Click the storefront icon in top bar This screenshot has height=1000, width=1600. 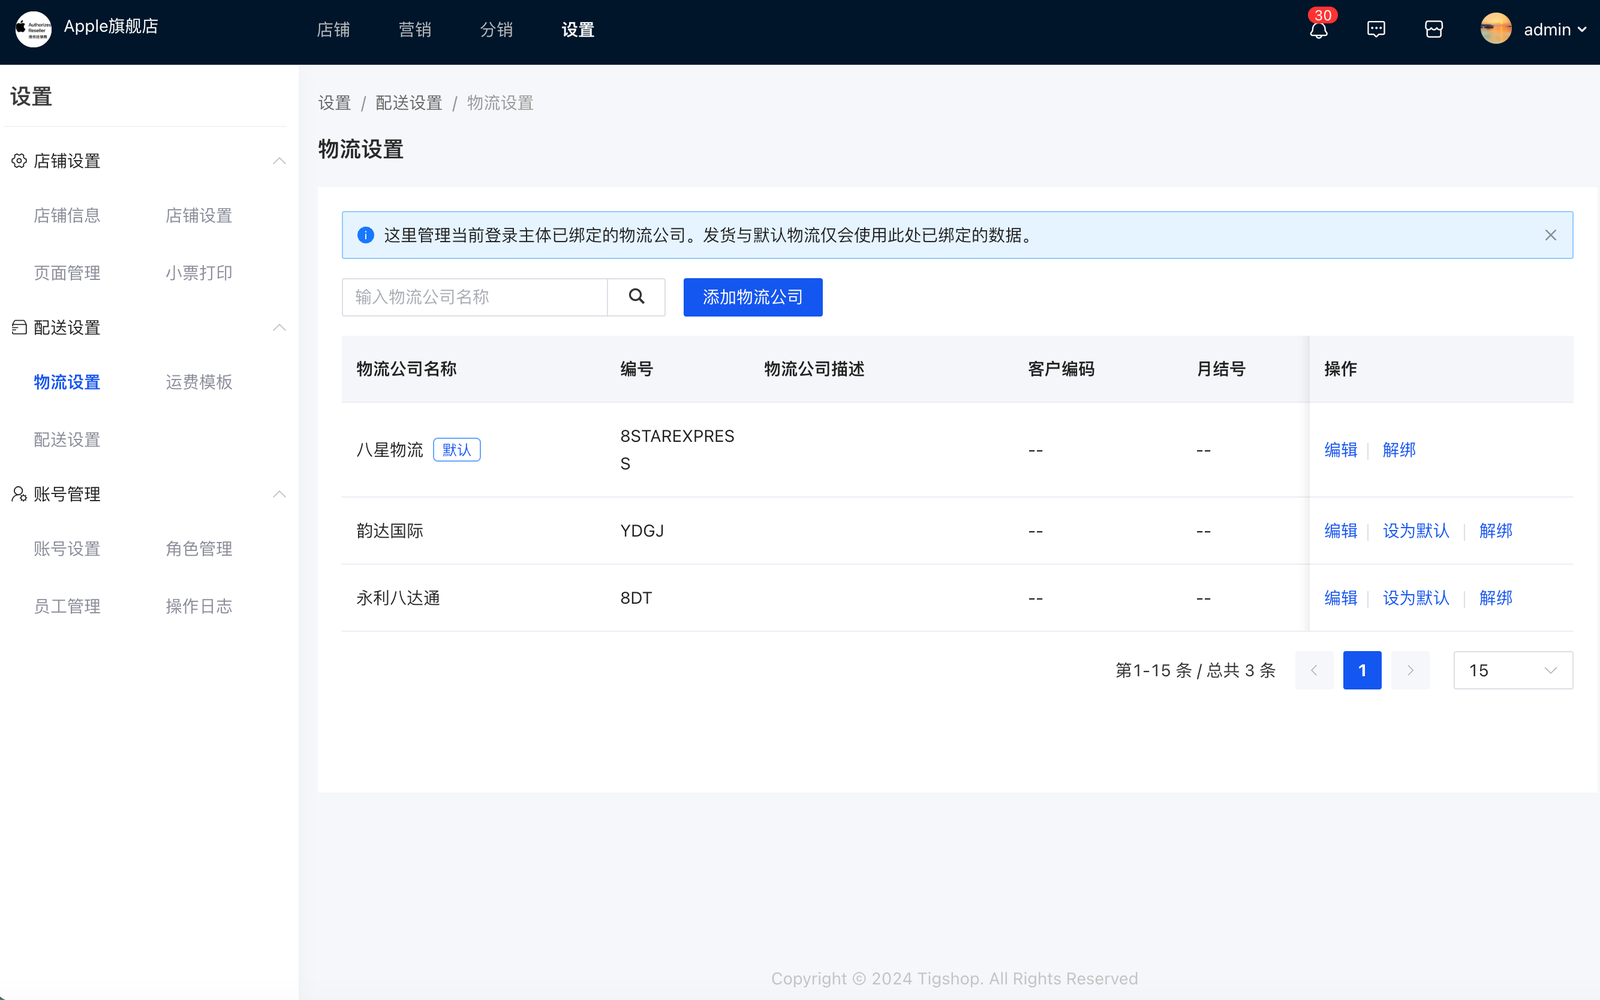[1434, 30]
